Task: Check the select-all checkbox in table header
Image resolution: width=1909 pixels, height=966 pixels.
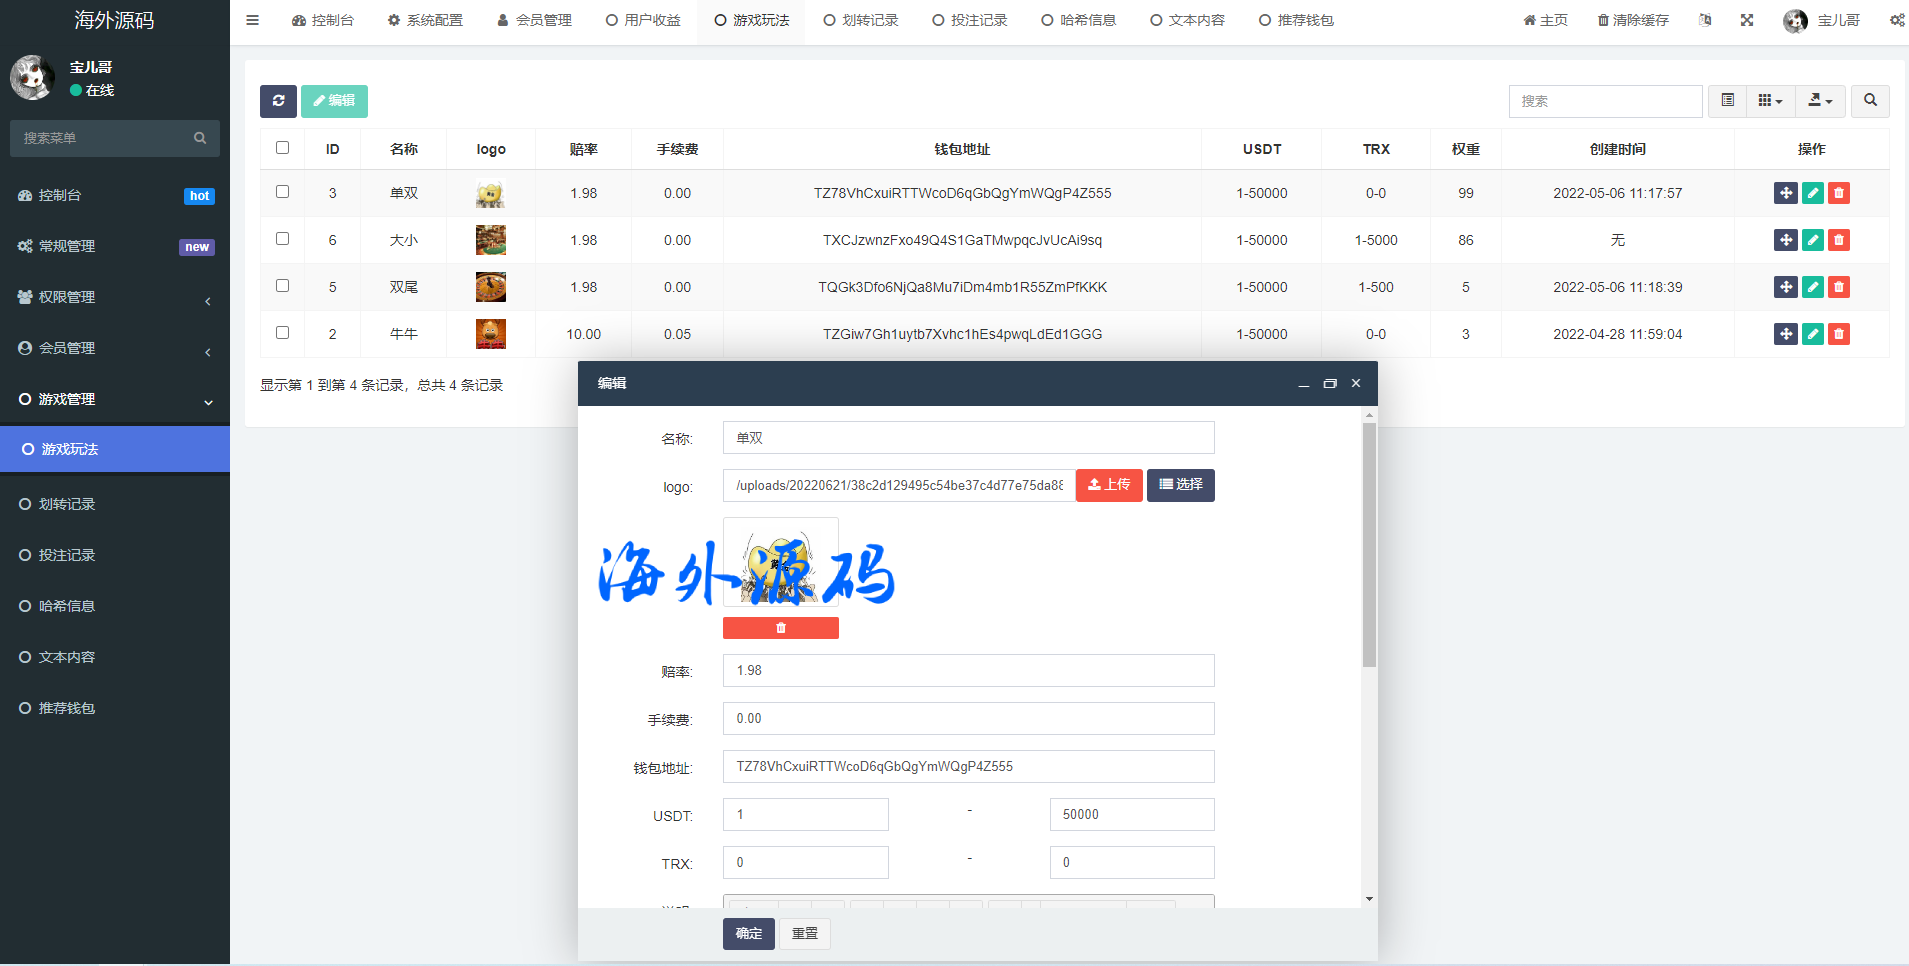Action: (x=283, y=148)
